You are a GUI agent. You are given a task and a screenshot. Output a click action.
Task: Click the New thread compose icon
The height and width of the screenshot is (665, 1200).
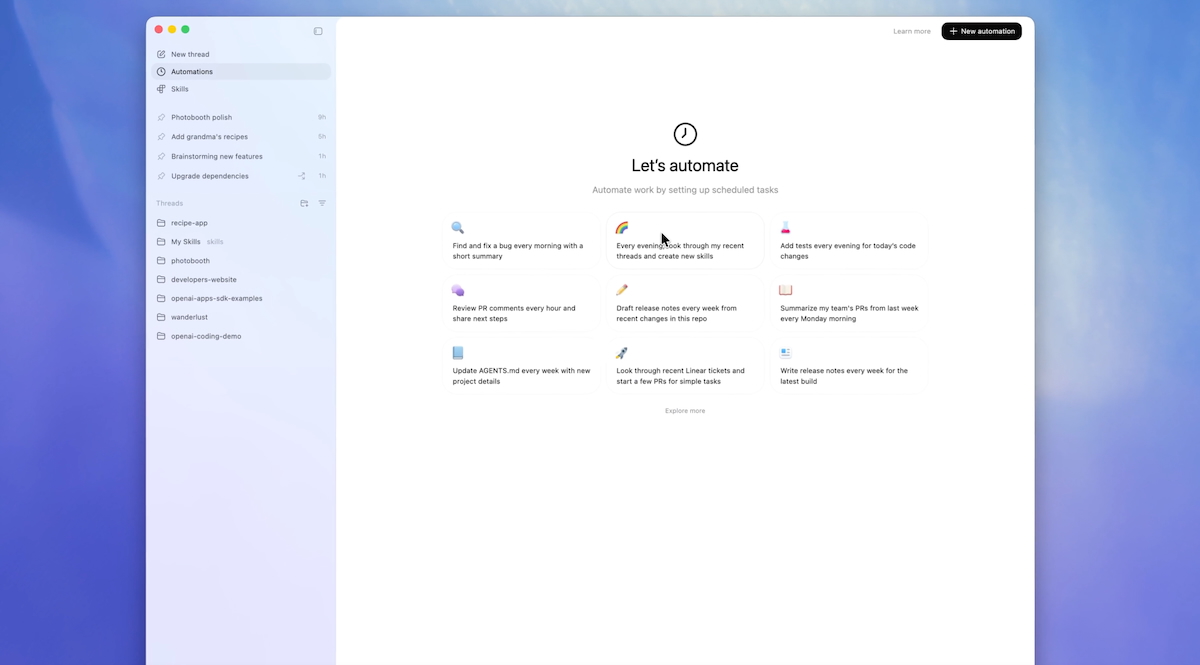click(x=161, y=54)
